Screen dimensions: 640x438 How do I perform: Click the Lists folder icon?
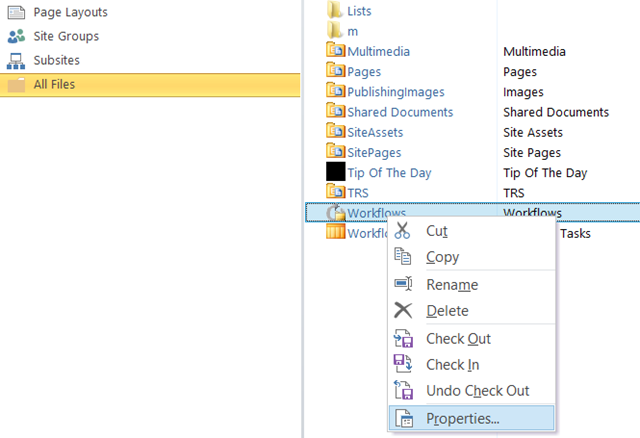pyautogui.click(x=335, y=10)
